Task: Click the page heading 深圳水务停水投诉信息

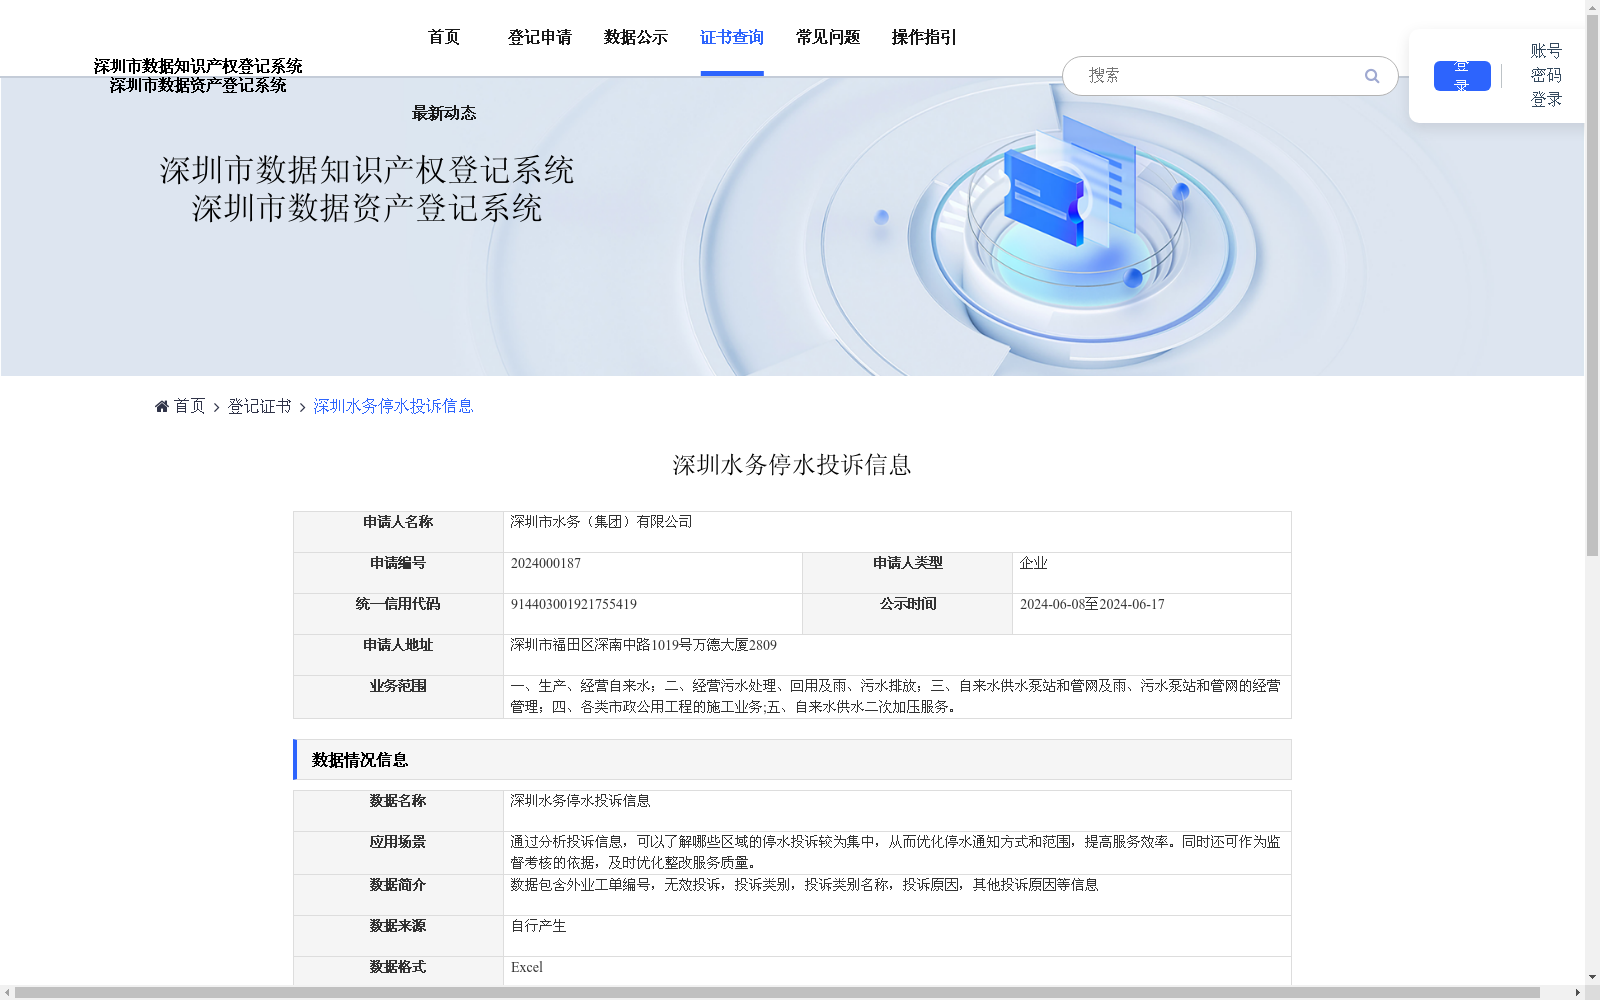Action: (x=792, y=465)
